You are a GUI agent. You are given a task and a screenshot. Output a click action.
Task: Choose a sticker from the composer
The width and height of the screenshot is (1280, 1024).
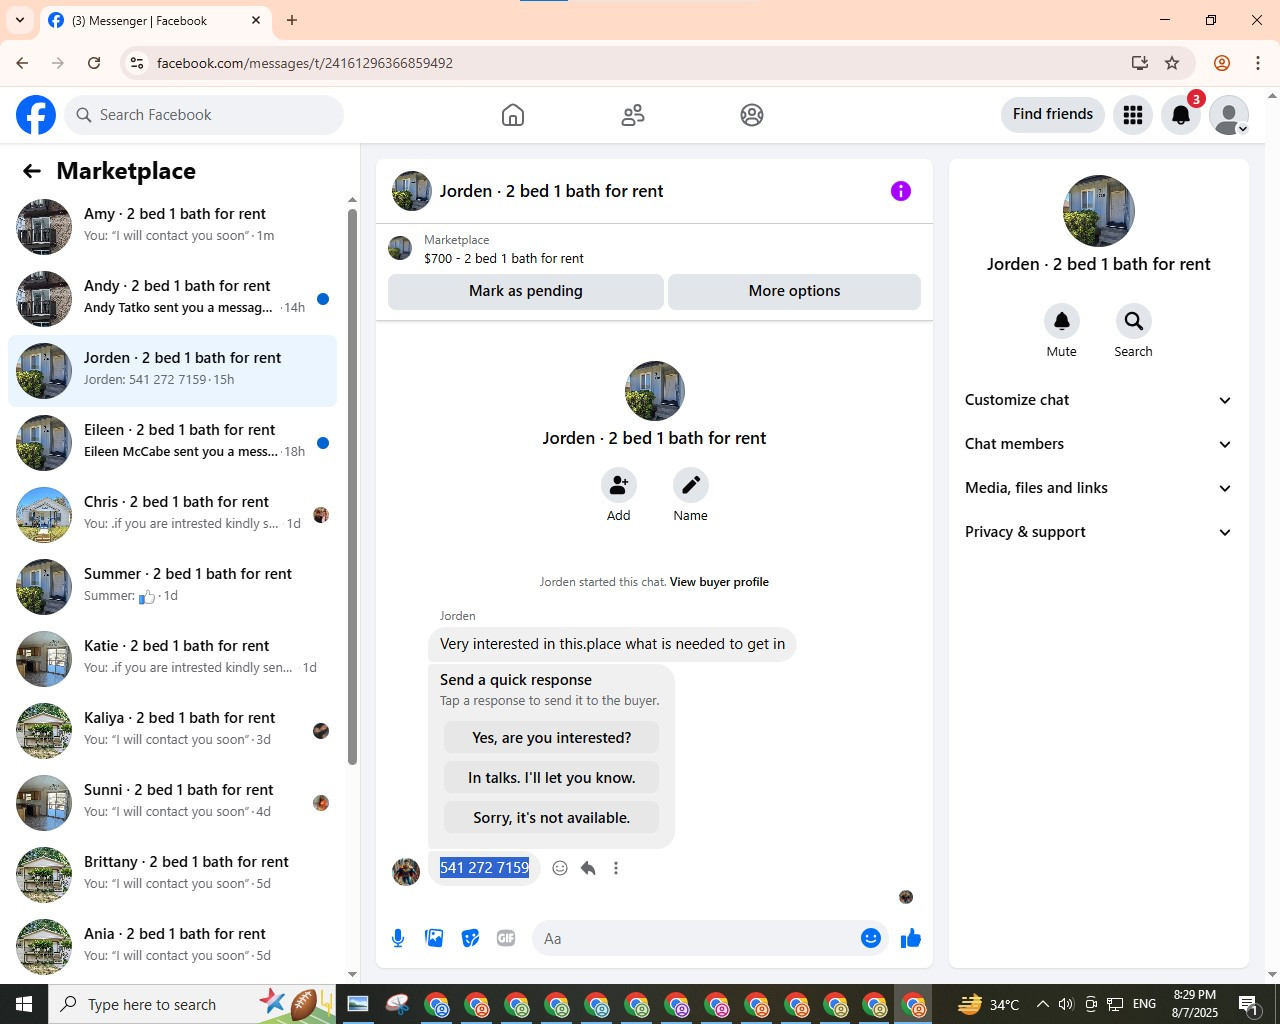point(470,938)
